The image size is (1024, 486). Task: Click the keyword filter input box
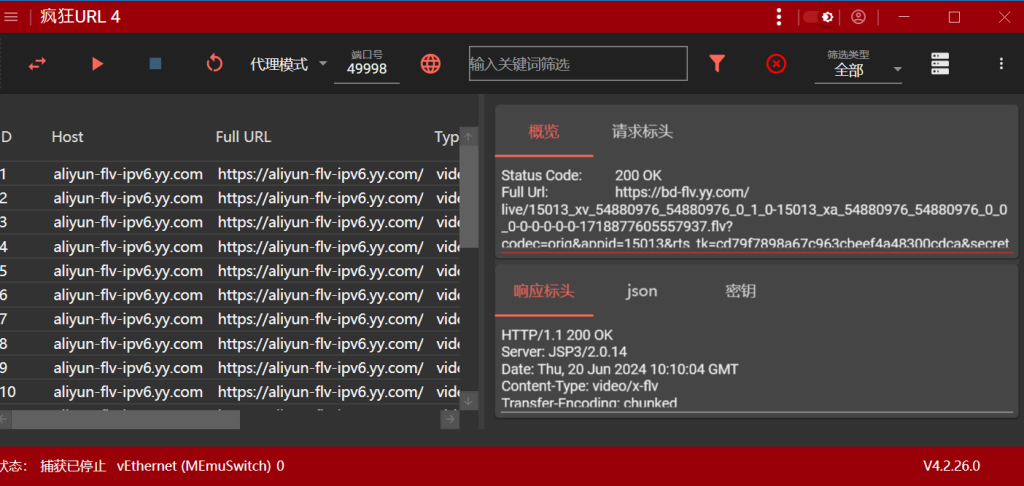click(x=578, y=63)
